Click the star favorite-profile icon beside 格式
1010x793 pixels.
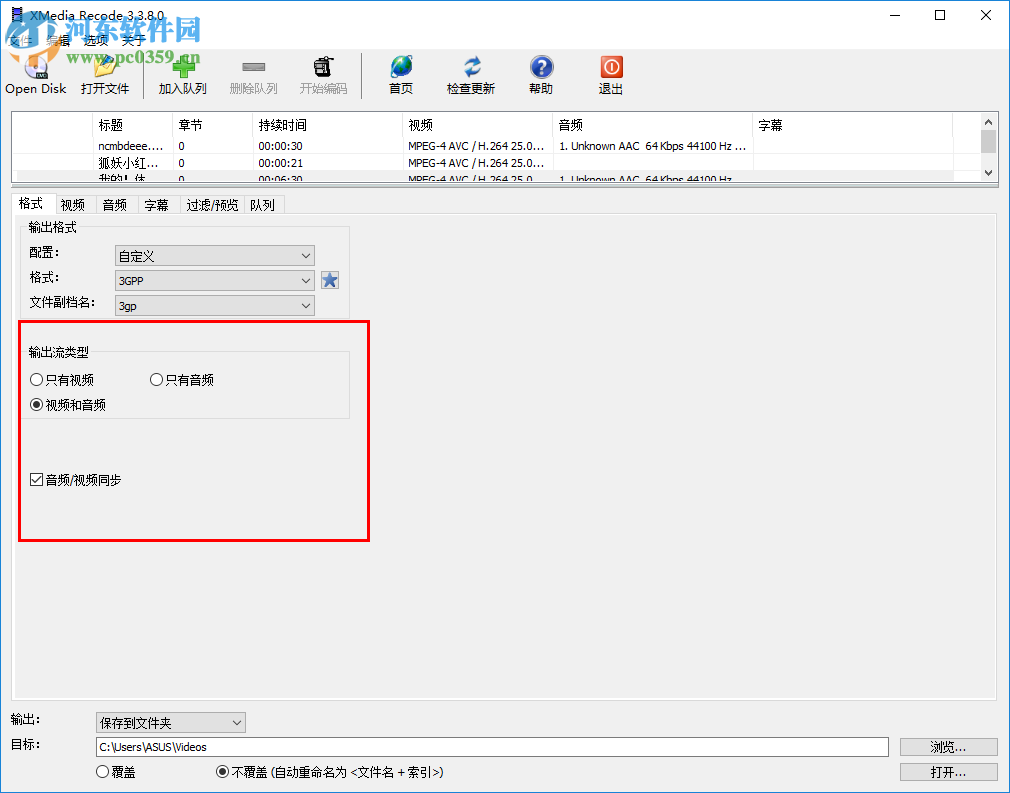tap(330, 280)
